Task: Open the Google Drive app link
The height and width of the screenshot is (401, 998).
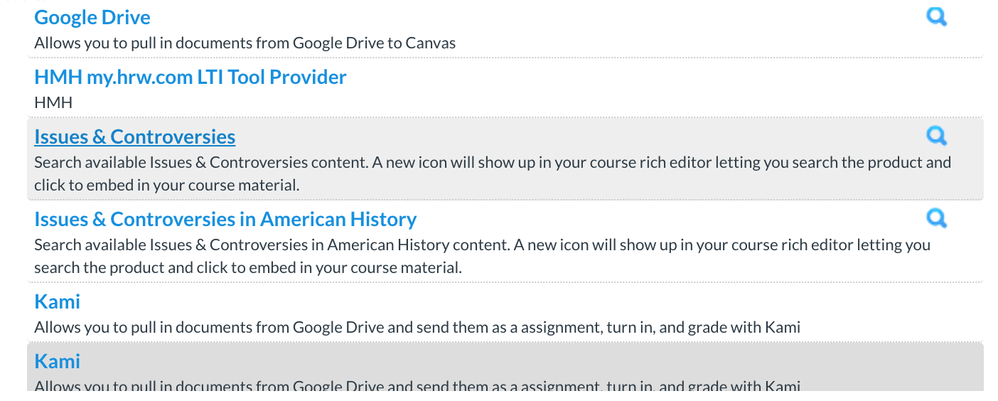Action: (92, 17)
